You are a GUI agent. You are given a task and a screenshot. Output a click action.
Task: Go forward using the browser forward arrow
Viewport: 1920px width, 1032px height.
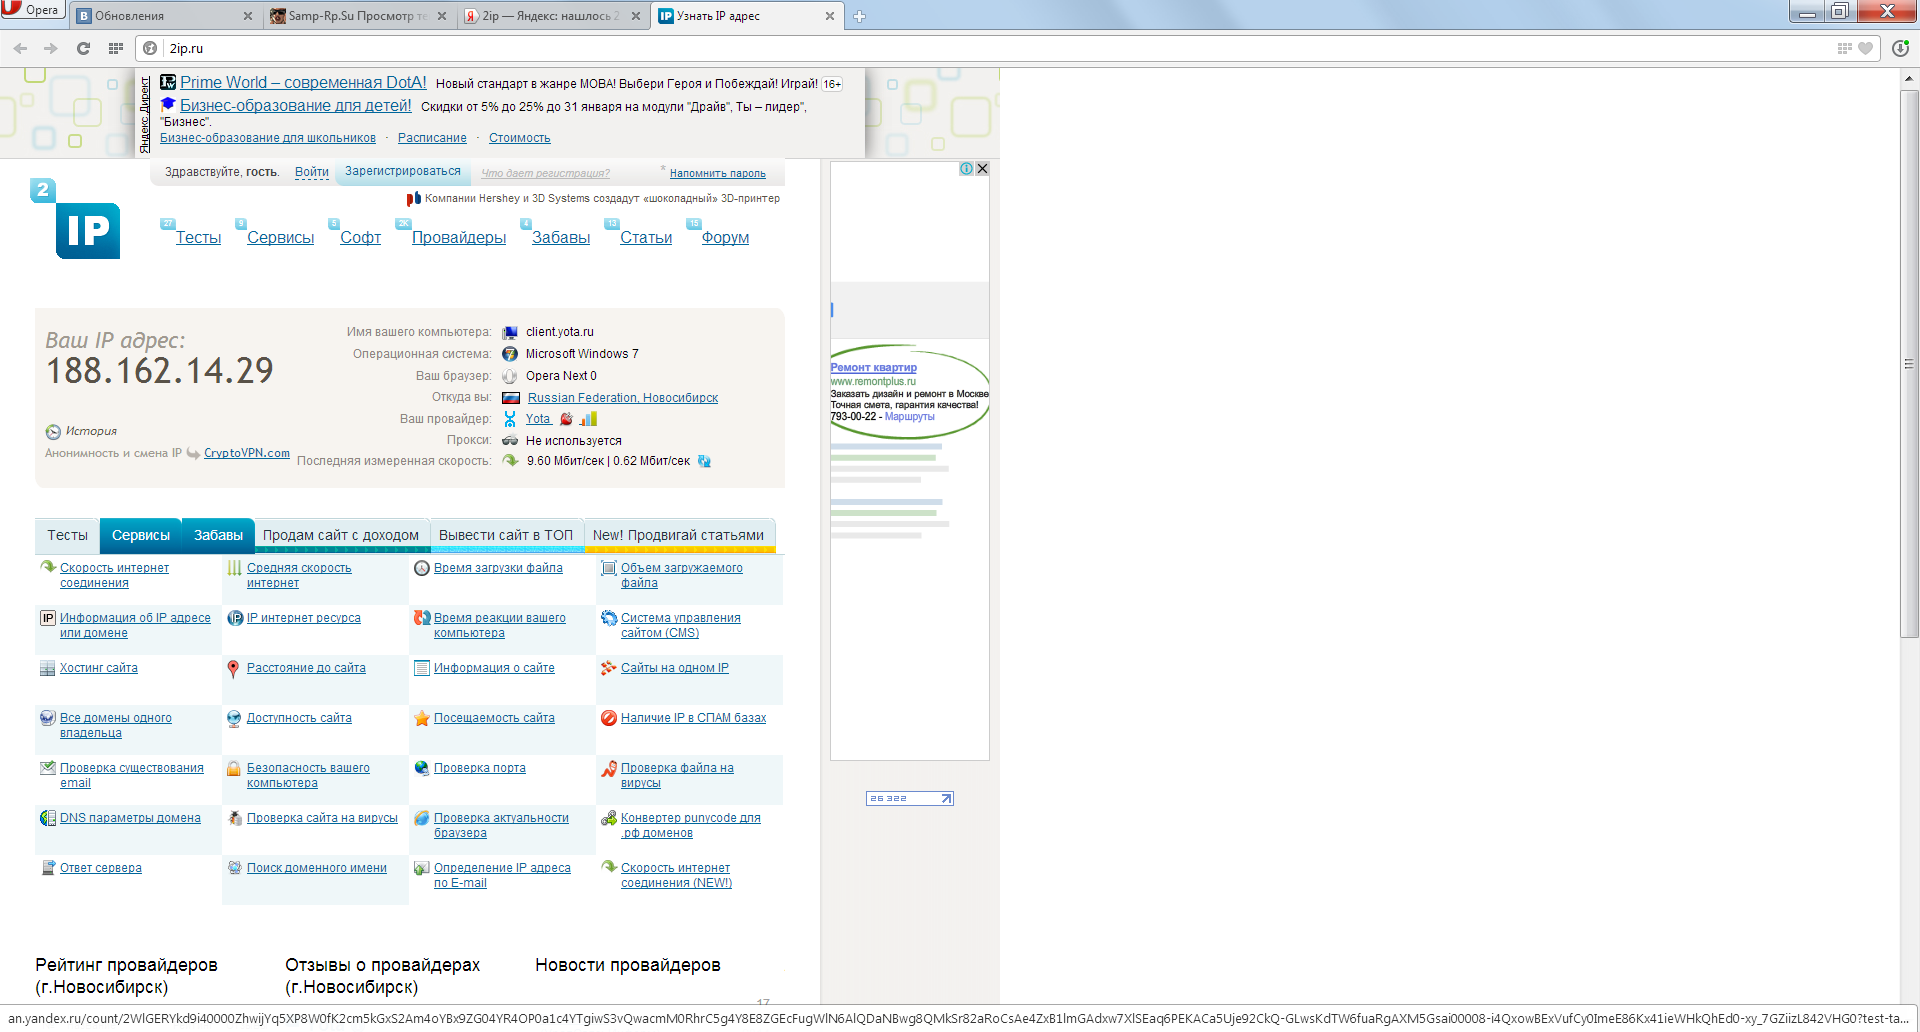click(51, 48)
